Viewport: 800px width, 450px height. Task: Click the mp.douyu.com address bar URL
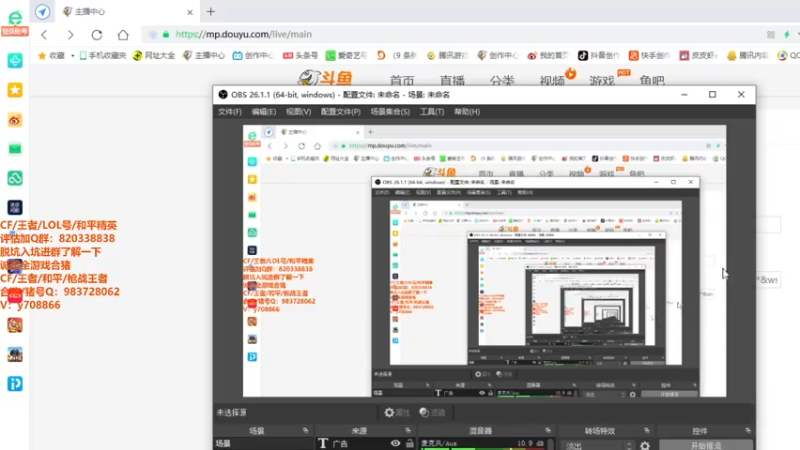pyautogui.click(x=243, y=35)
